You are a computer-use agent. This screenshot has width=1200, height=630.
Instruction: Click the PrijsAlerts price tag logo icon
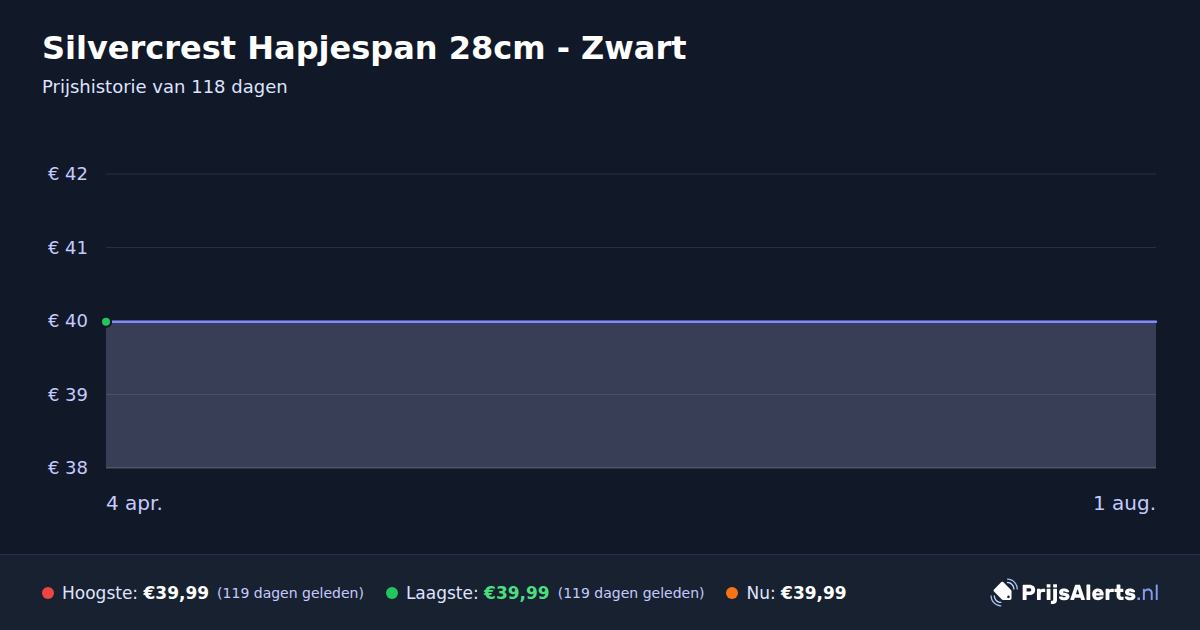pos(1003,593)
